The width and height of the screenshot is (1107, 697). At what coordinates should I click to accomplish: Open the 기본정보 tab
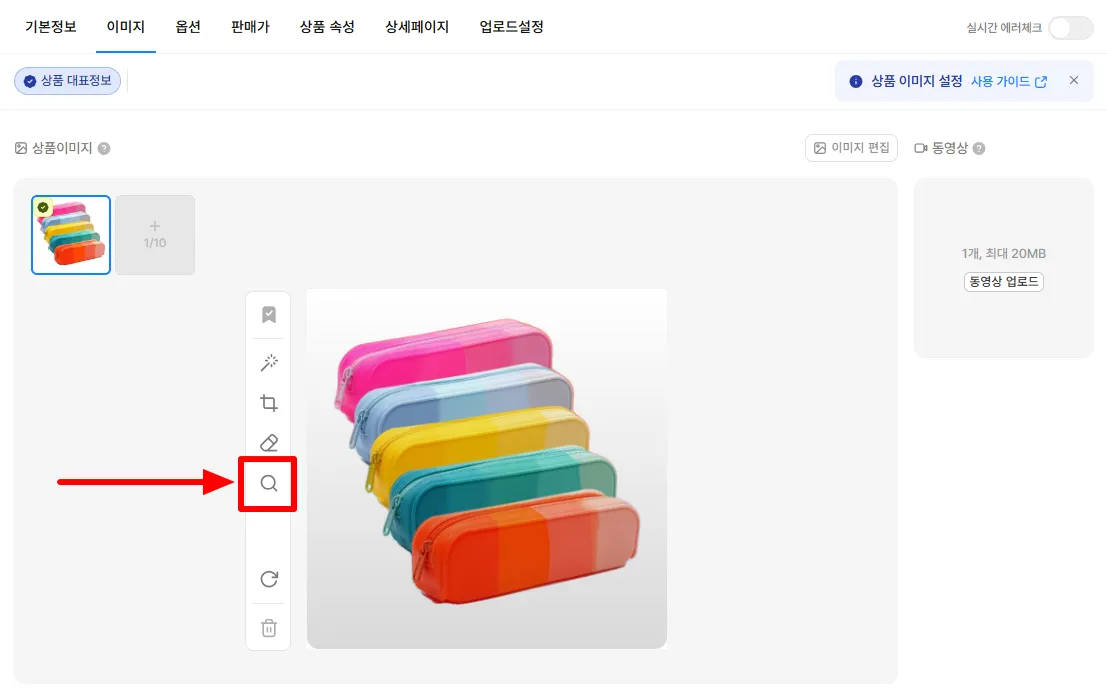pos(51,27)
